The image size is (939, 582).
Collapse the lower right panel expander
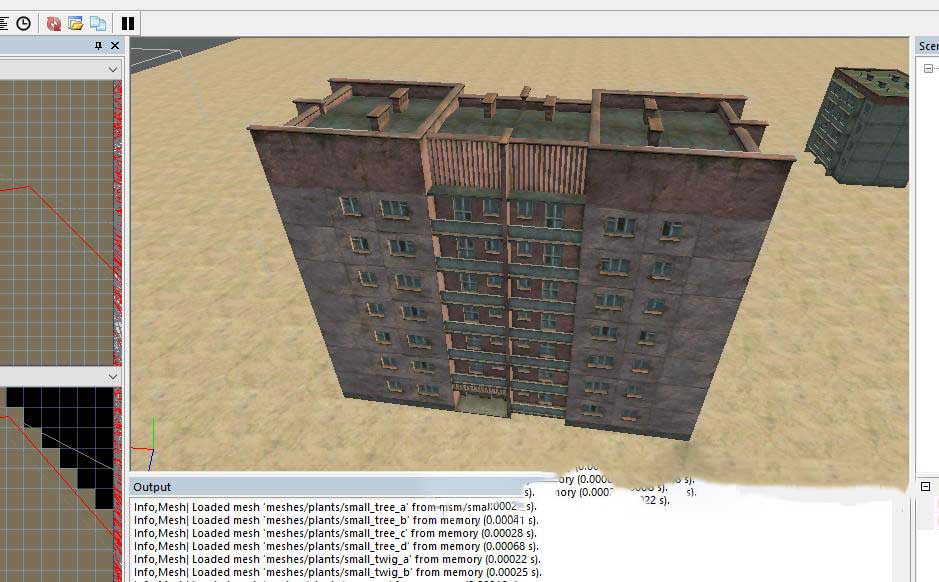(x=926, y=487)
